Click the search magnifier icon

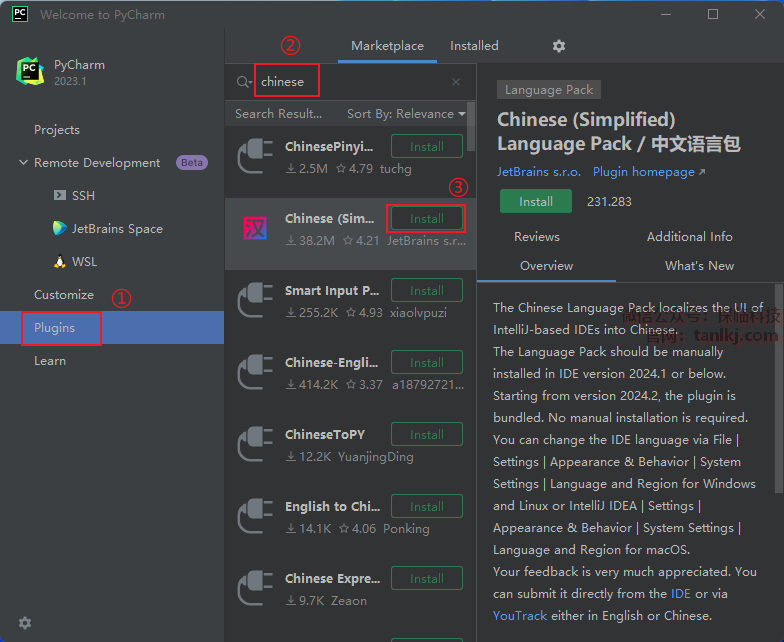click(243, 82)
